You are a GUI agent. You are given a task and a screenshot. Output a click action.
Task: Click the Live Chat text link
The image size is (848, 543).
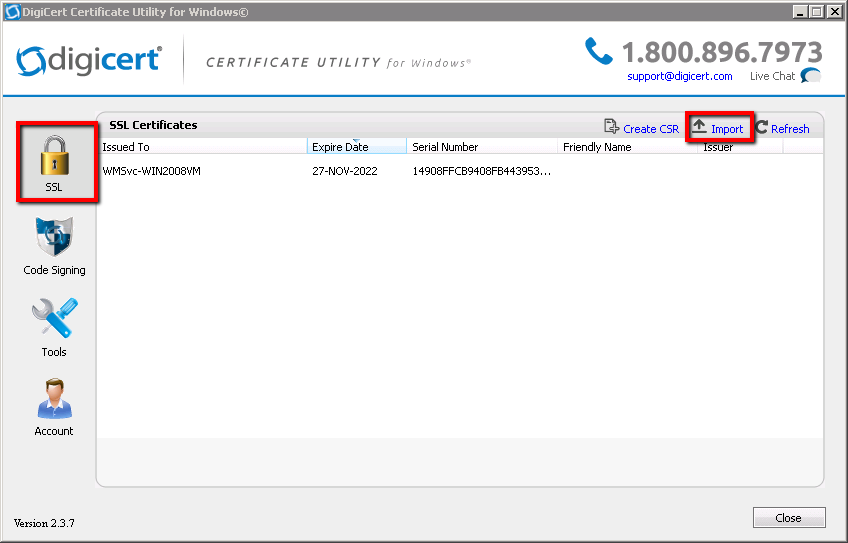(772, 76)
